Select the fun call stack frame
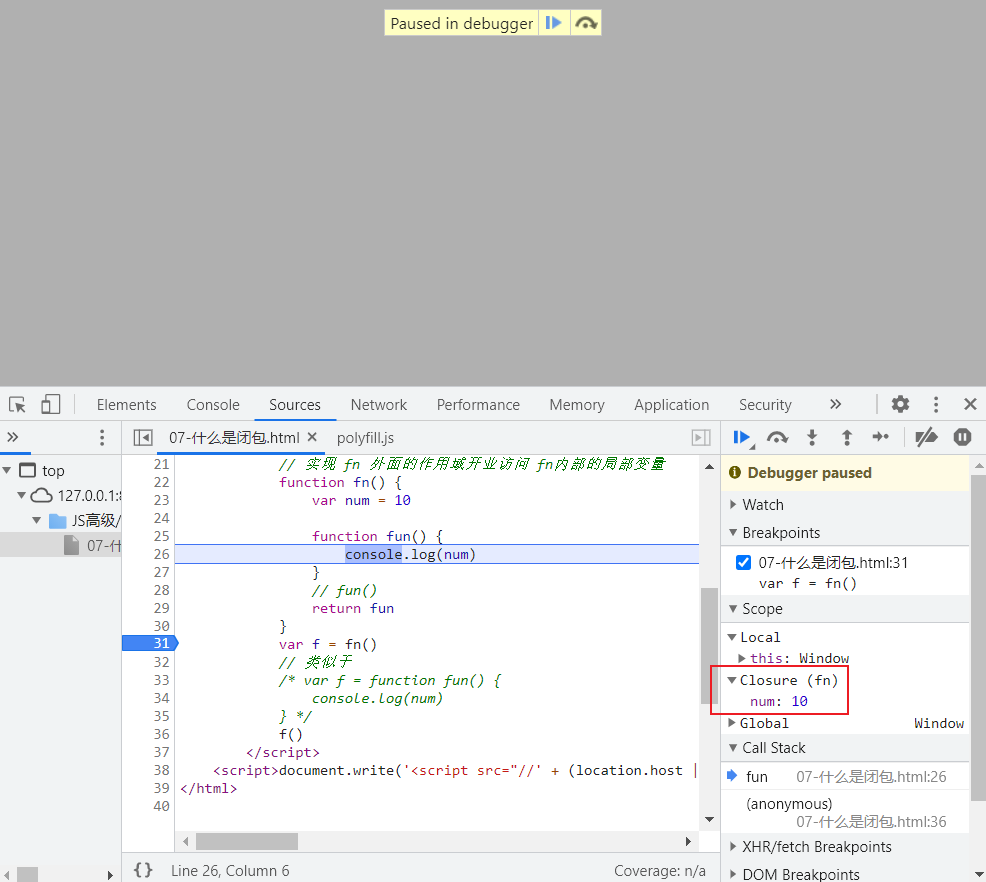 pyautogui.click(x=845, y=776)
